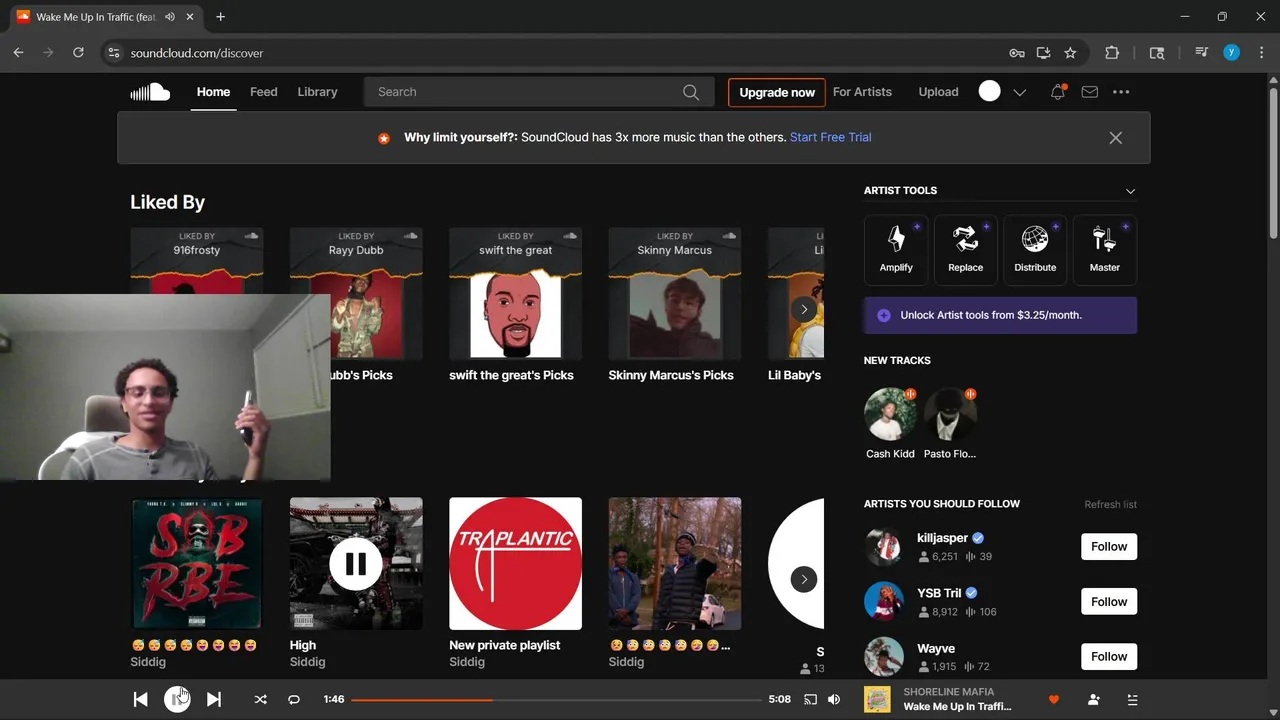The height and width of the screenshot is (720, 1280).
Task: Open the SOB RBE playlist cover
Action: pos(197,564)
